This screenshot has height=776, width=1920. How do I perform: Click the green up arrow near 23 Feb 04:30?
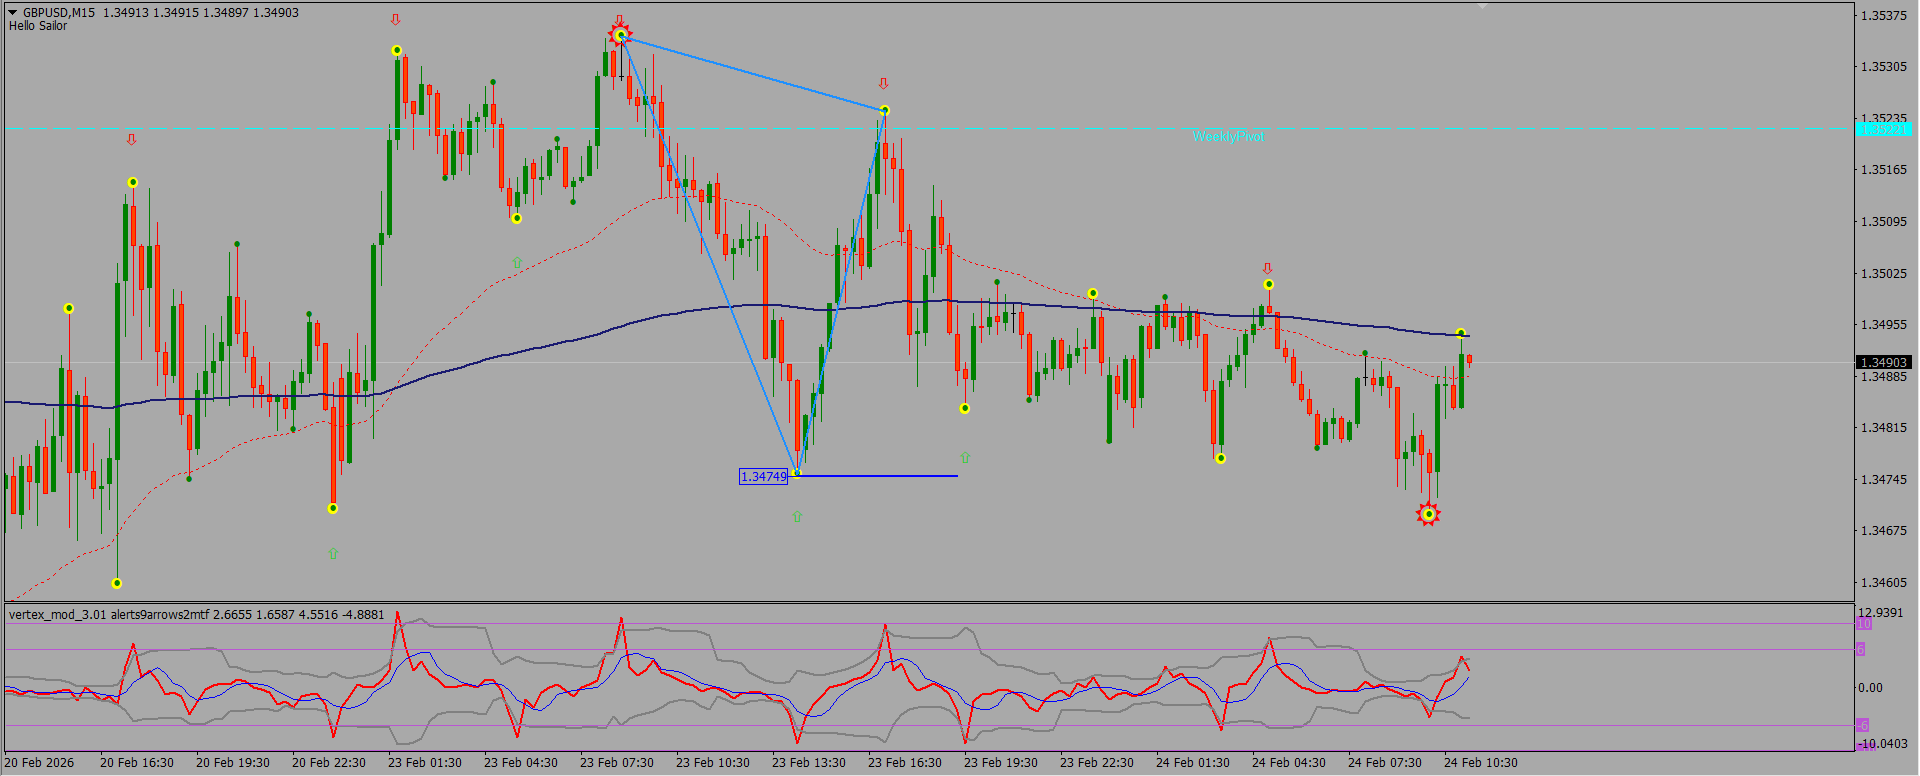[x=517, y=262]
